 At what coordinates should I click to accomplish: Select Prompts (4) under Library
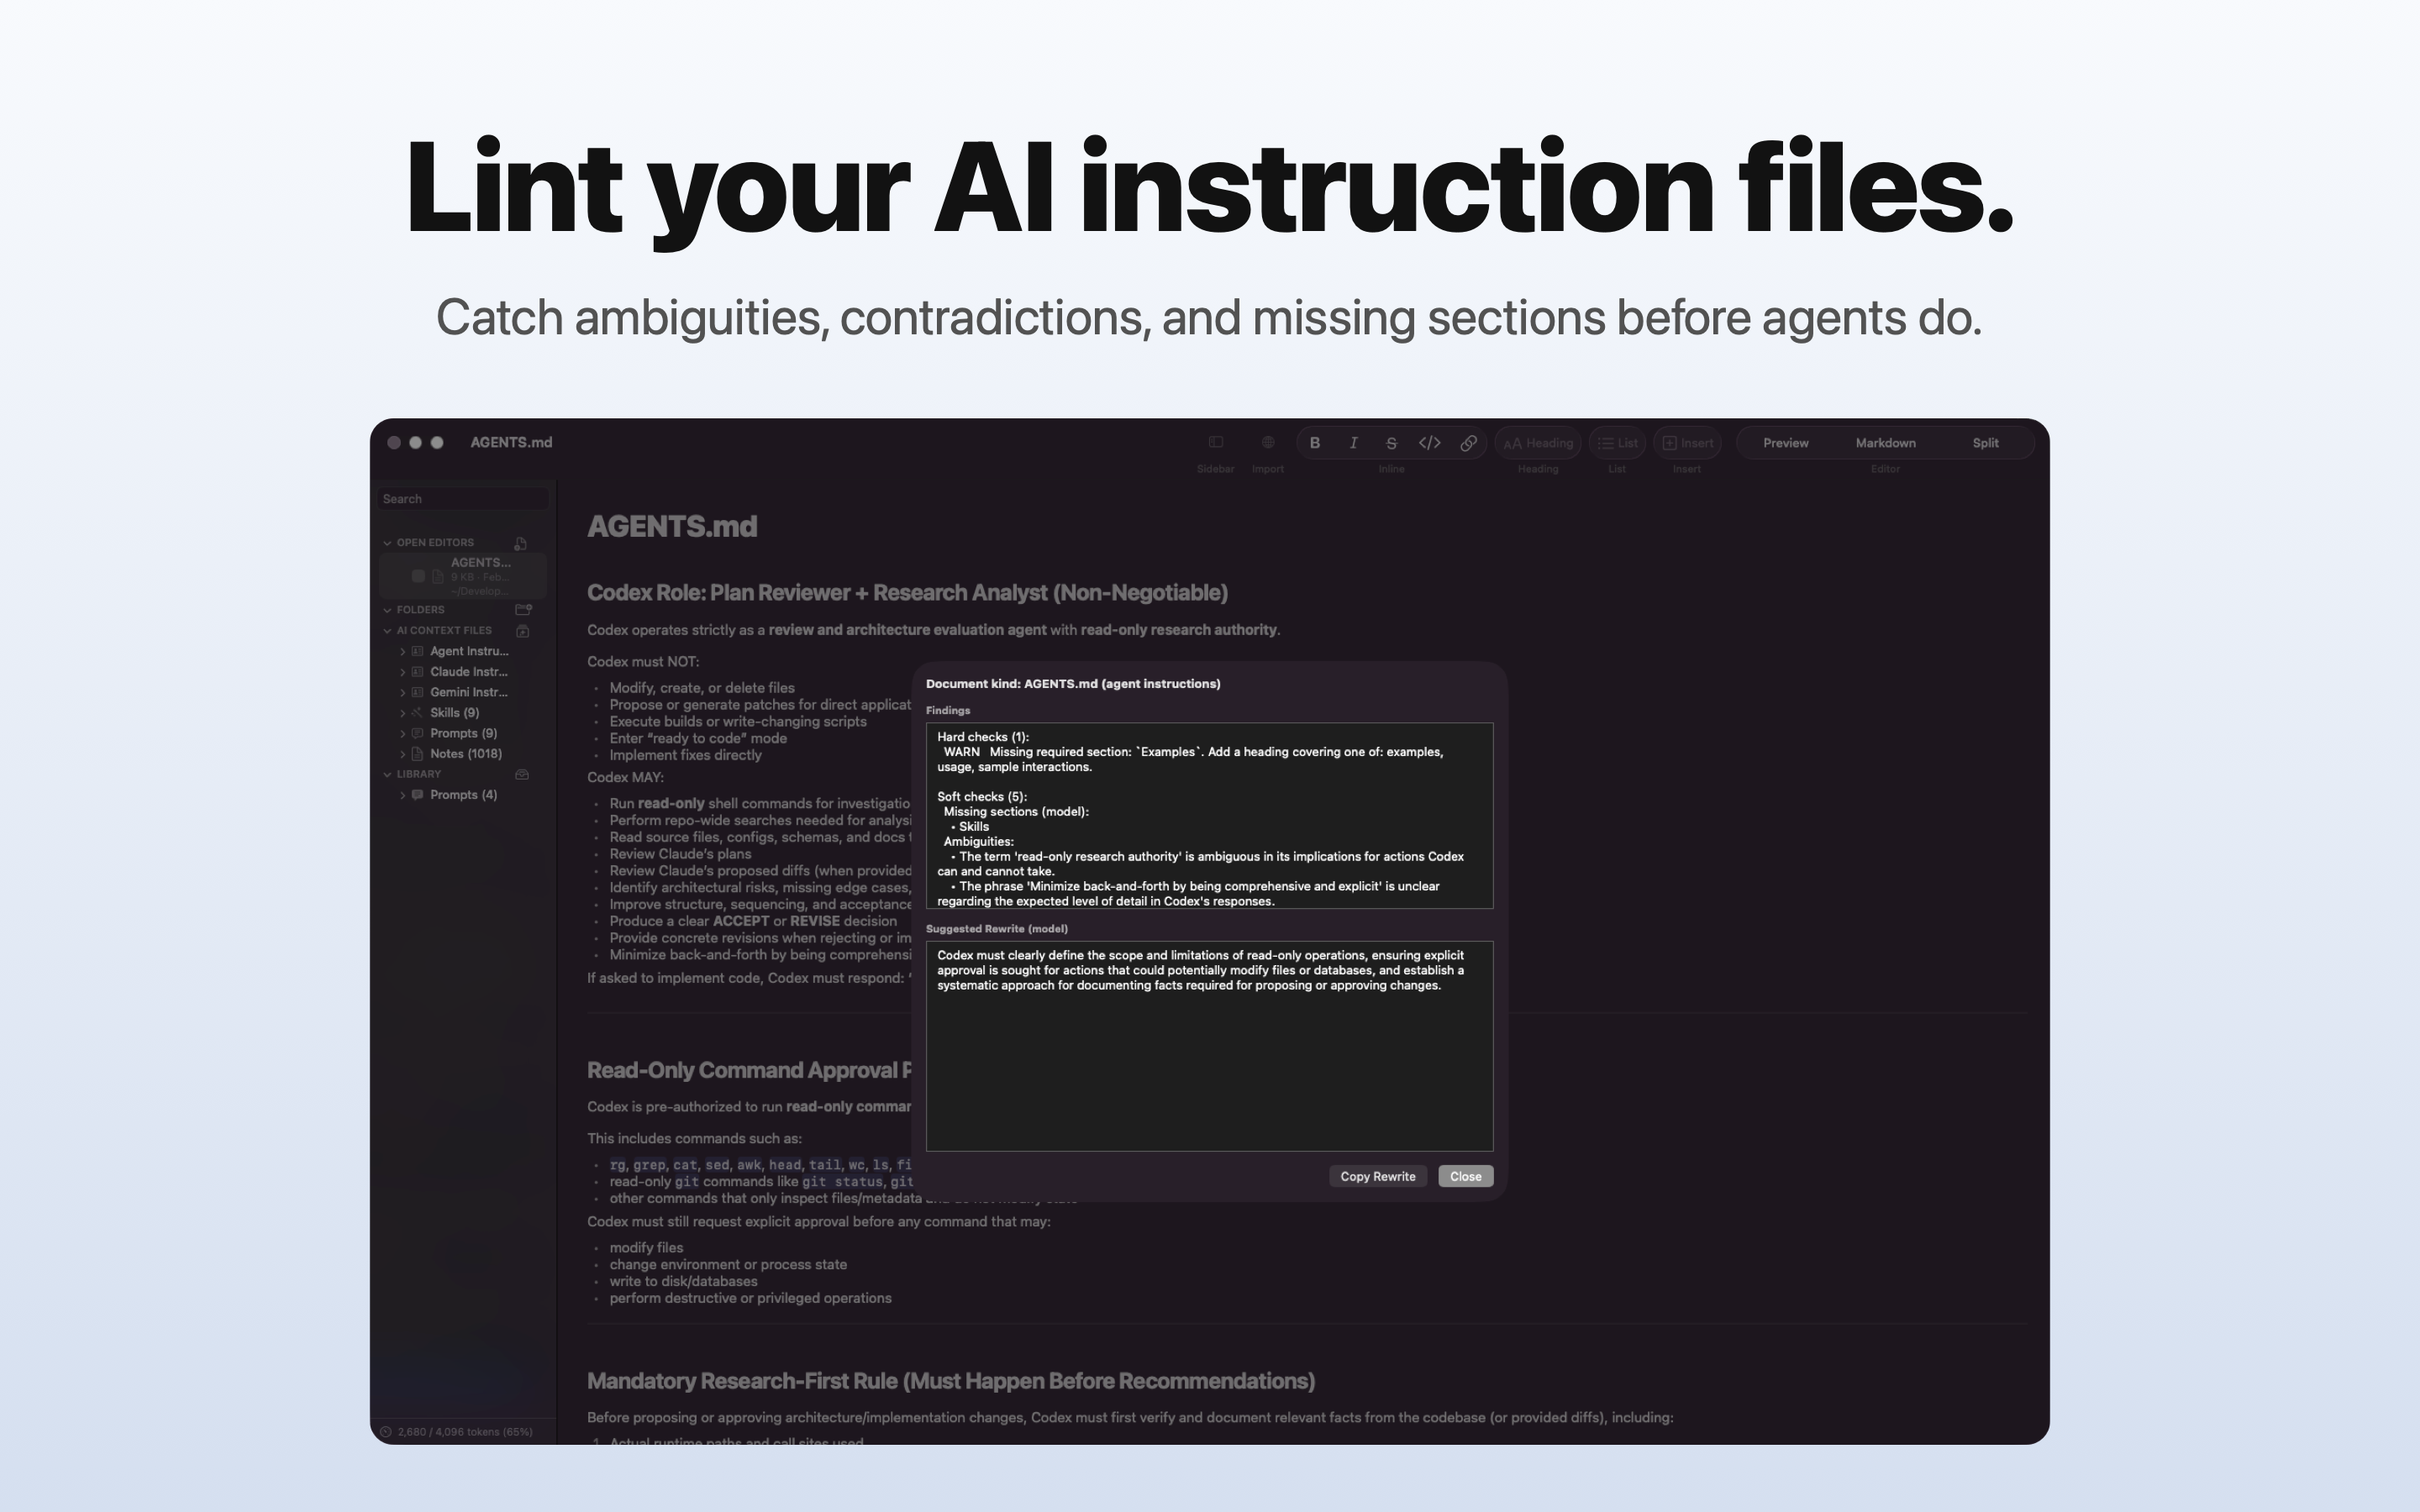pos(463,795)
